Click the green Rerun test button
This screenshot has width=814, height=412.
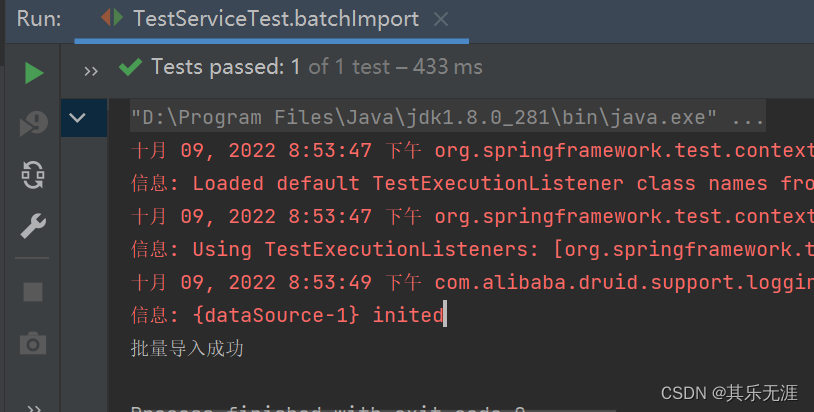click(34, 72)
